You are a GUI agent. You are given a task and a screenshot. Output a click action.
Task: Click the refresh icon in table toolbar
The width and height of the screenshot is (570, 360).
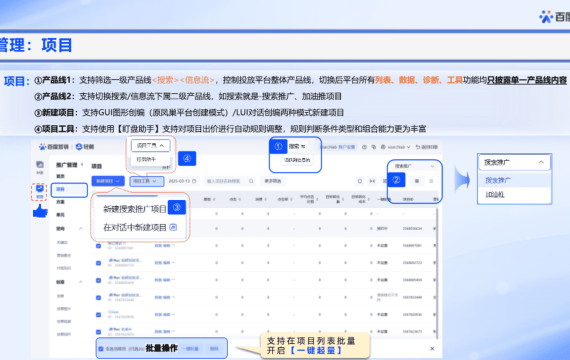(360, 181)
